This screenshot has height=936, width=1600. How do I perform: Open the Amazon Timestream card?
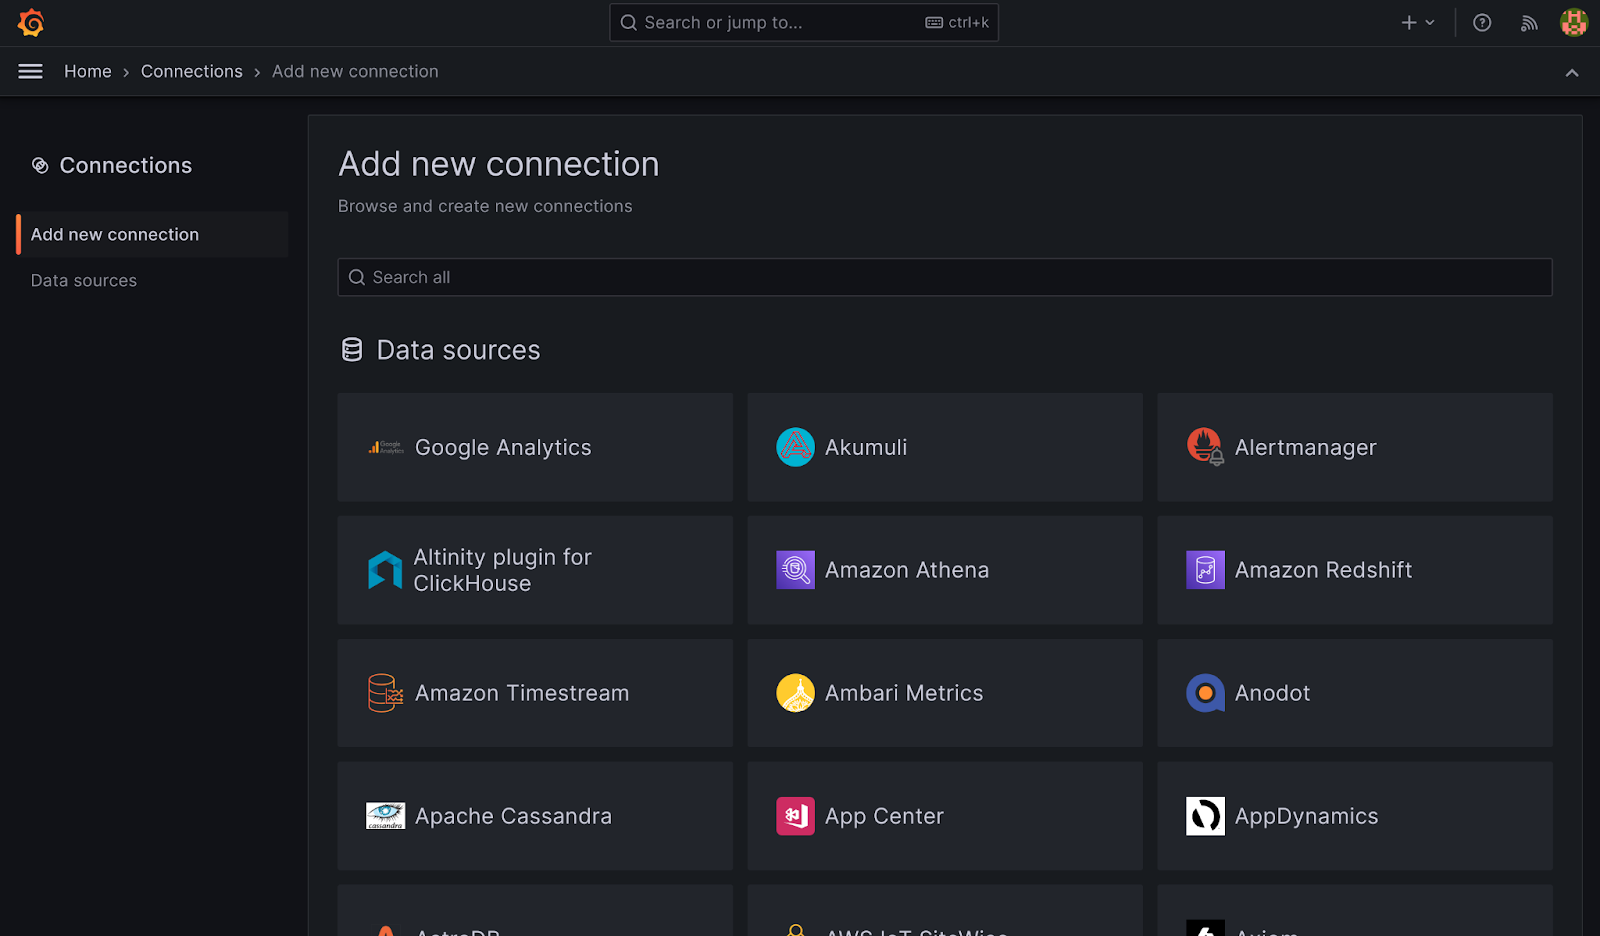coord(535,693)
